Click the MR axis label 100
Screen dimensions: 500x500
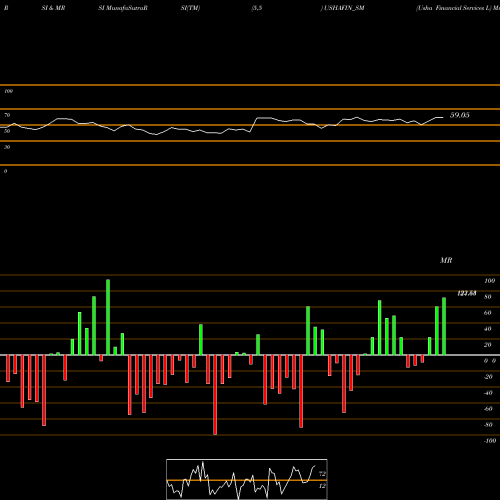[489, 281]
